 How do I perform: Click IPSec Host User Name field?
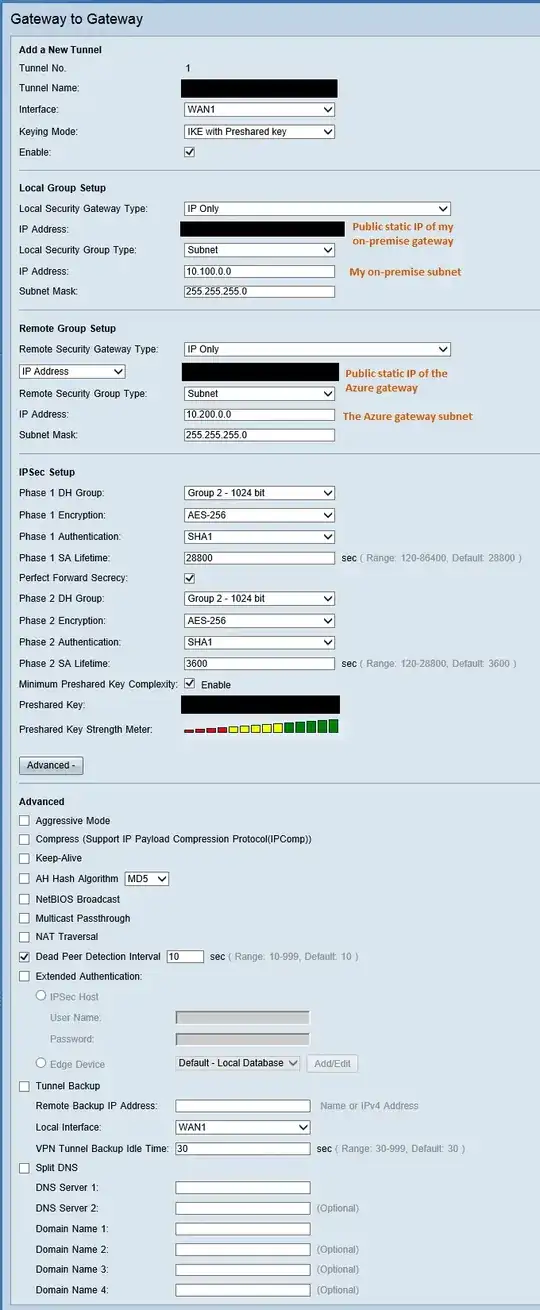coord(242,1018)
